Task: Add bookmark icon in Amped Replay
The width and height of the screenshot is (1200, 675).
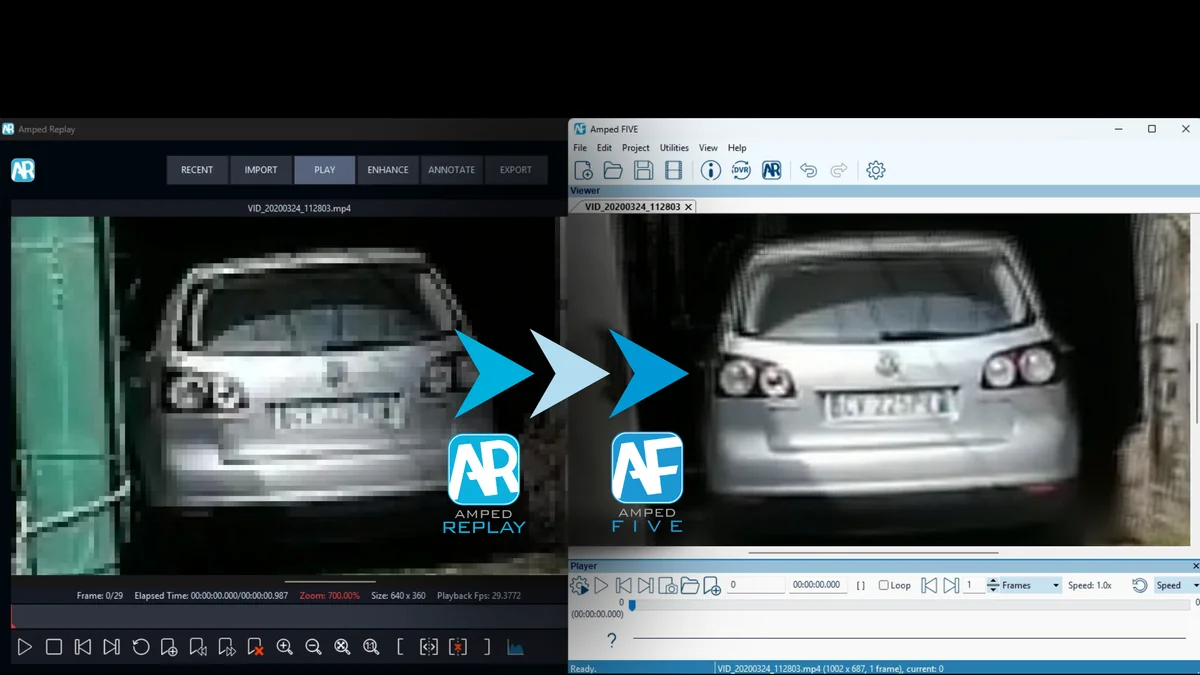Action: (169, 648)
